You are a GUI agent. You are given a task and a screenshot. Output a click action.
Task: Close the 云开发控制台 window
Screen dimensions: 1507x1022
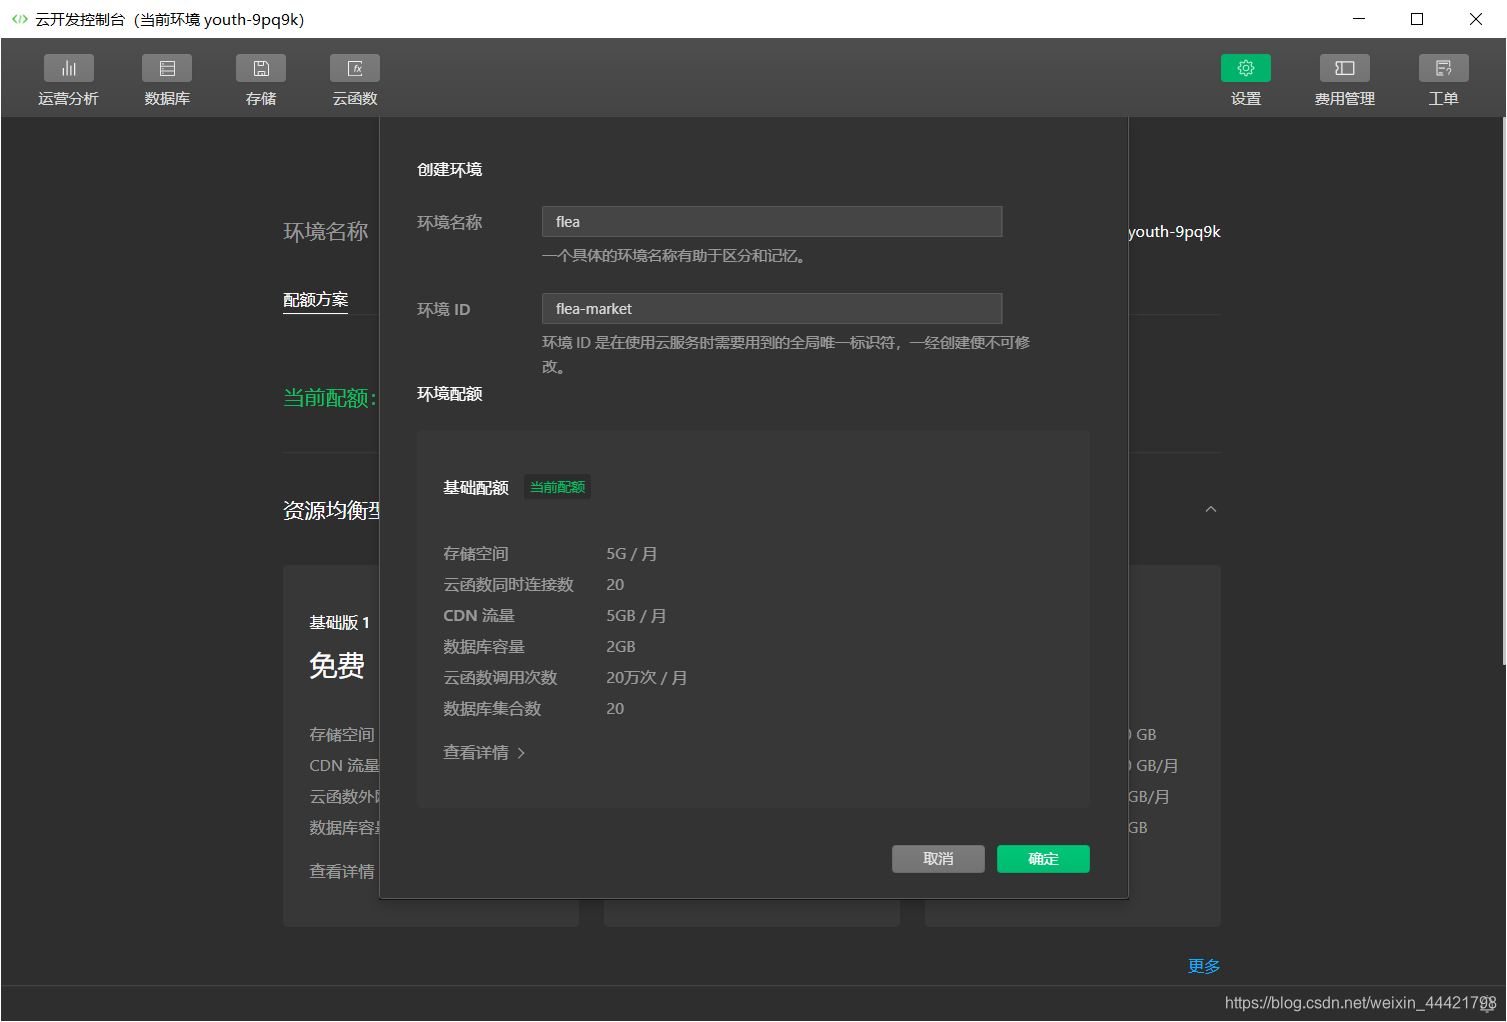click(x=1476, y=19)
